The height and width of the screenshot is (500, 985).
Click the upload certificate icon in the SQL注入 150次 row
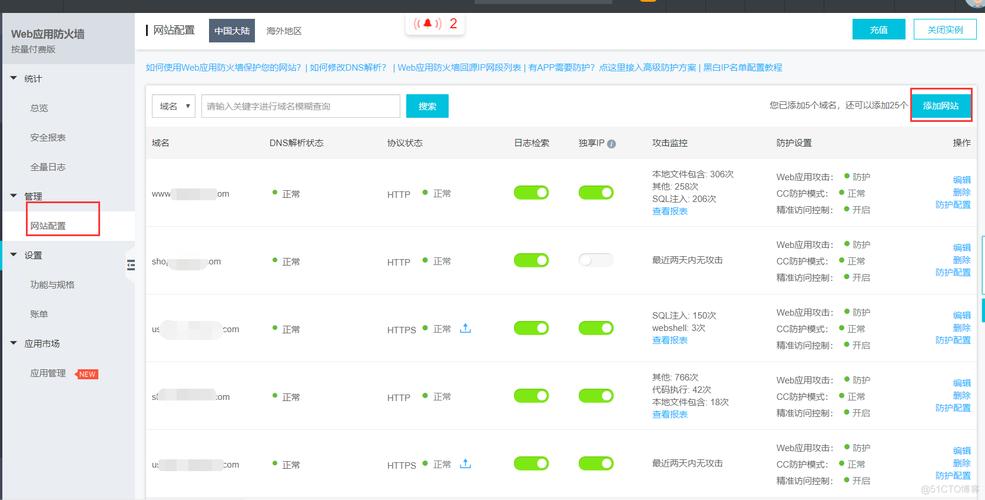point(465,328)
